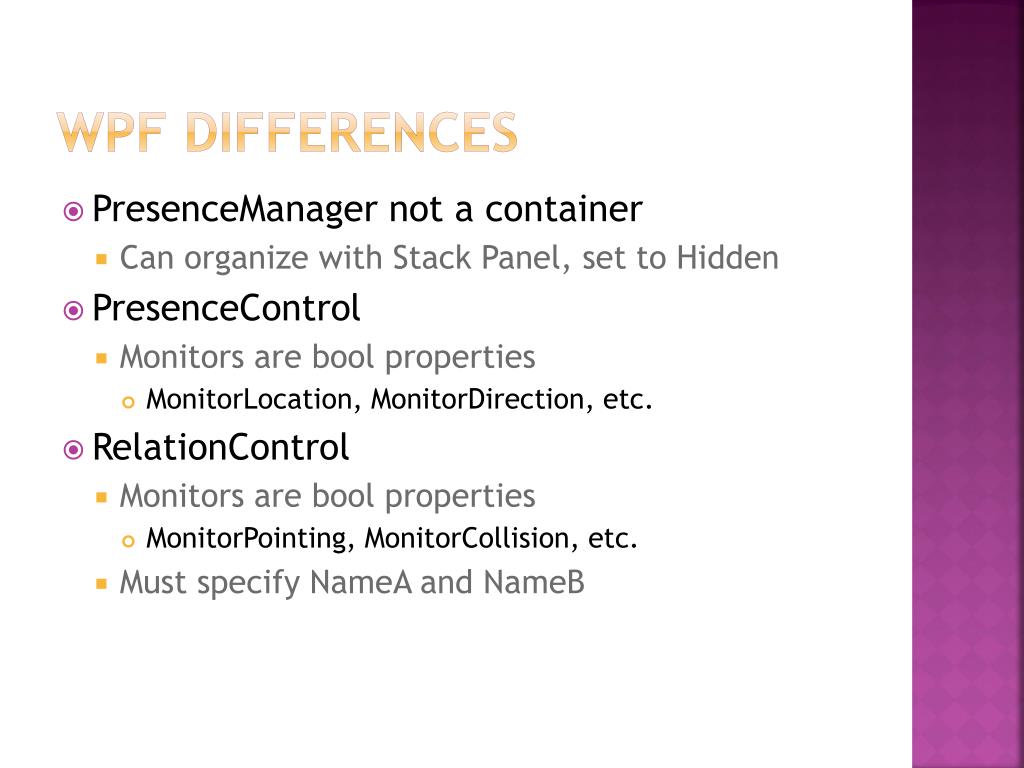Click the circular bullet beside RelationControl
This screenshot has width=1024, height=768.
pyautogui.click(x=73, y=450)
